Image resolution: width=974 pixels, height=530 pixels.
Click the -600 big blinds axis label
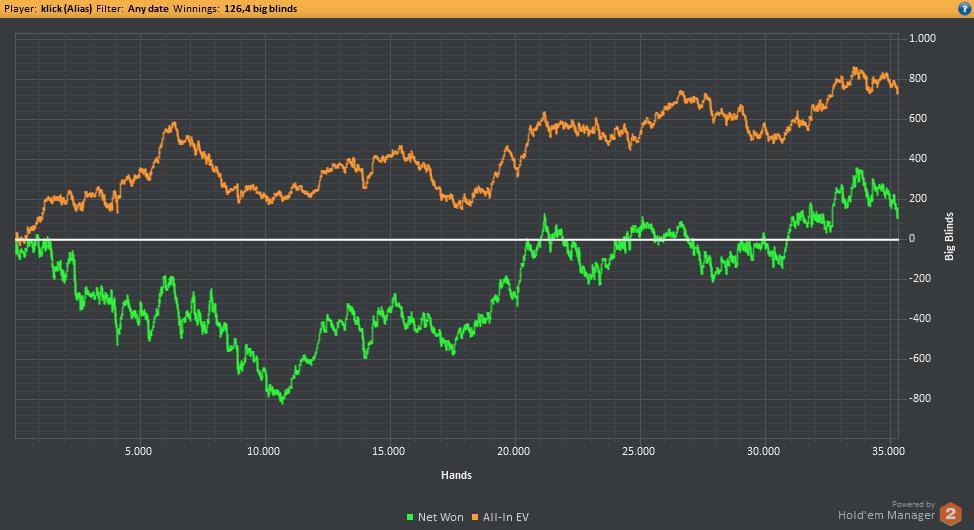coord(920,359)
